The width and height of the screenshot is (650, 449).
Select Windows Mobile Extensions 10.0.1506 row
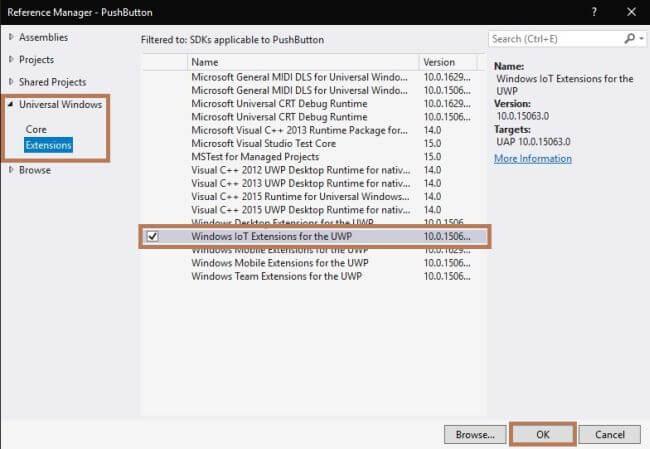[313, 263]
